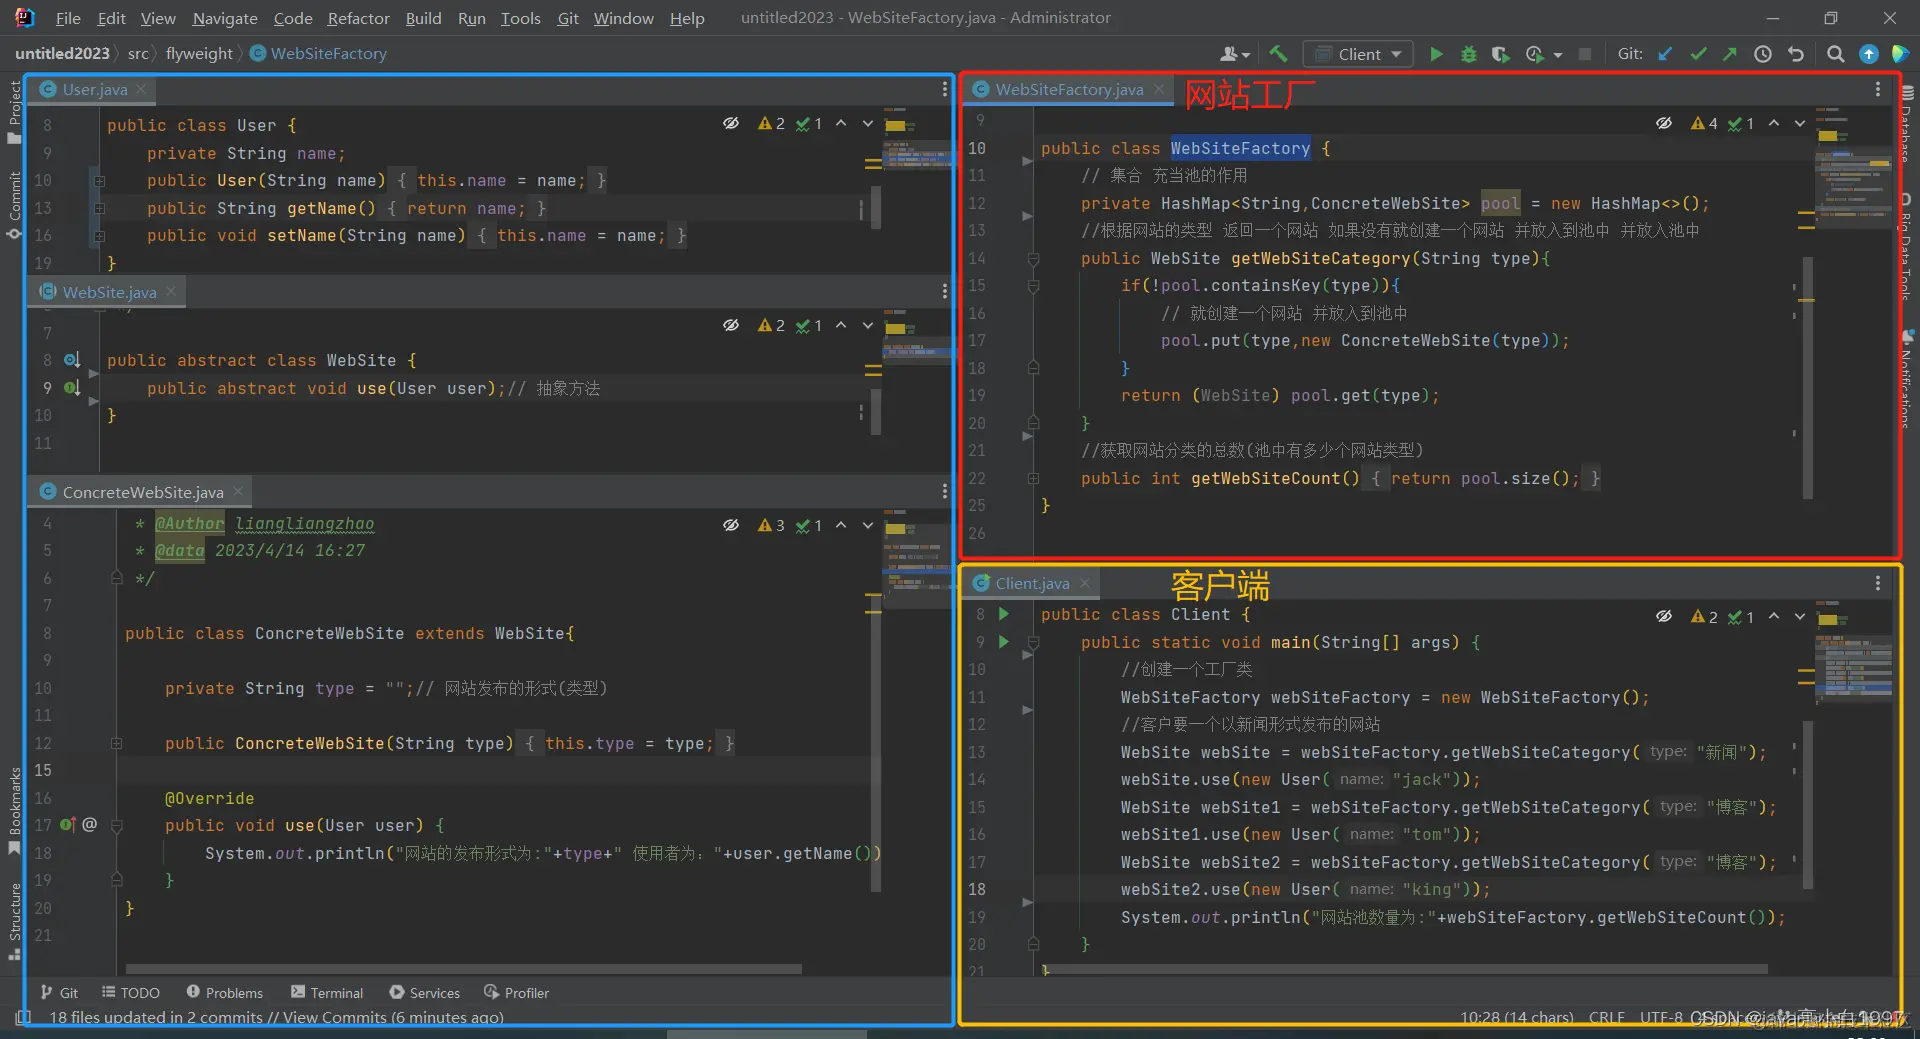The image size is (1920, 1039).
Task: Open the IDE updates icon
Action: pos(1868,54)
